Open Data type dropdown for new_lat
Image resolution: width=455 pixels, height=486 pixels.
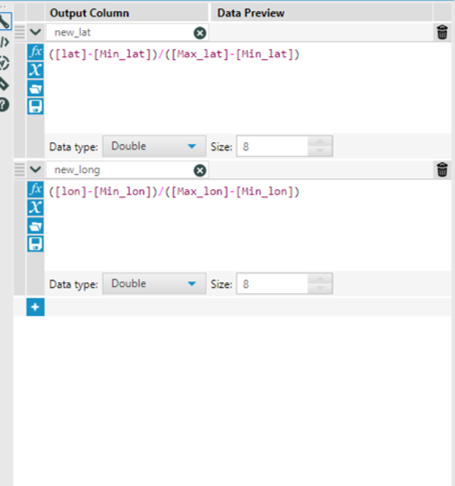point(154,146)
